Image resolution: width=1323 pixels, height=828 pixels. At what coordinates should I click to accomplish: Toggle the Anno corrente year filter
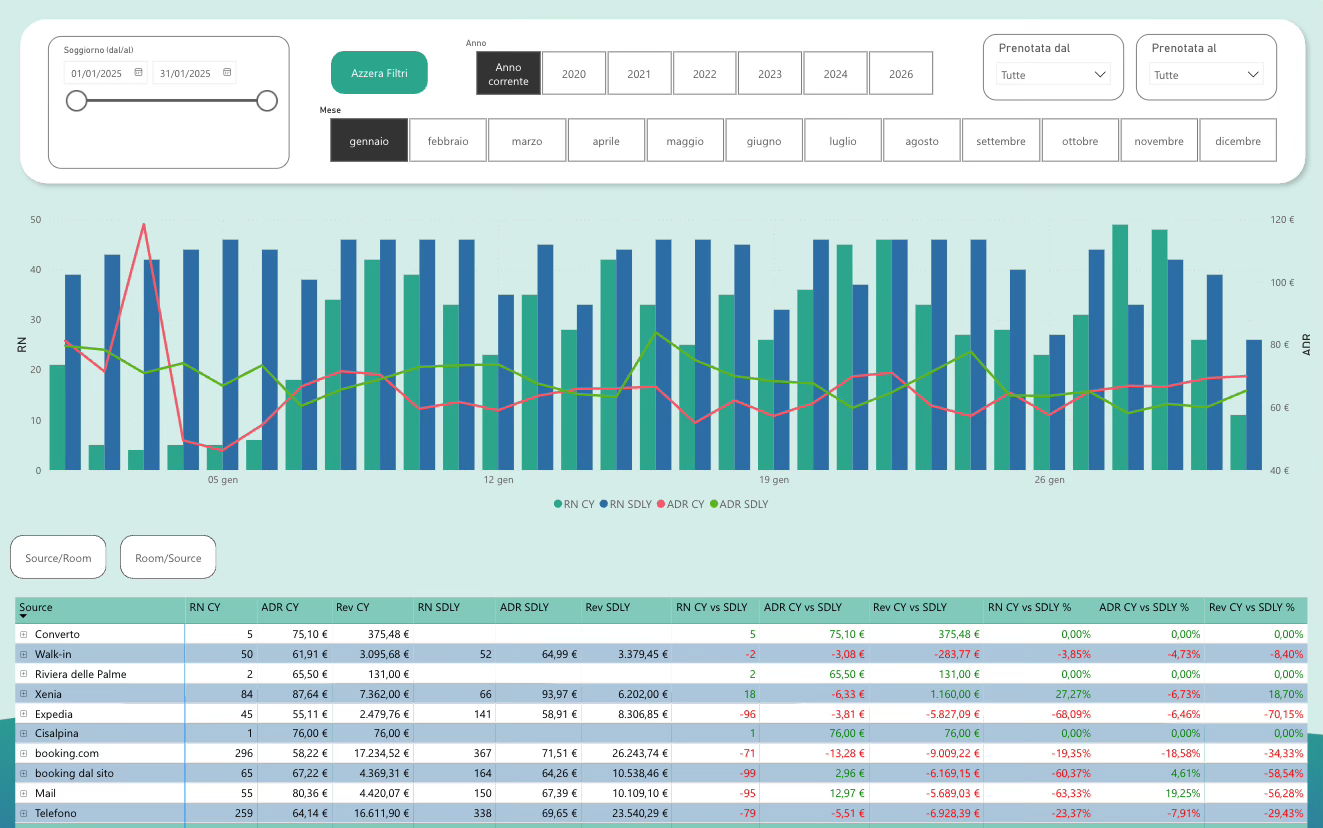(508, 74)
